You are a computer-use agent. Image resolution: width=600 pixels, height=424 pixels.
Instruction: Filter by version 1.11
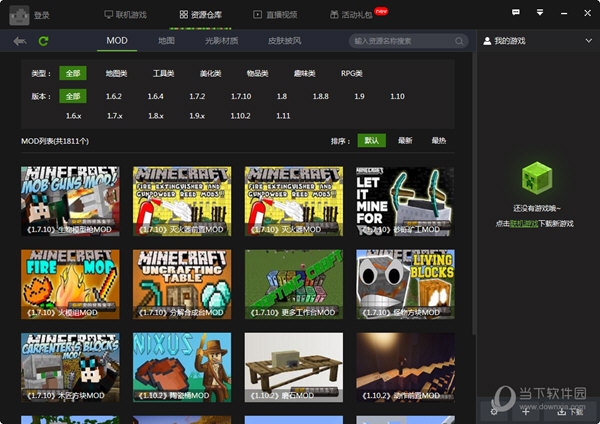283,116
